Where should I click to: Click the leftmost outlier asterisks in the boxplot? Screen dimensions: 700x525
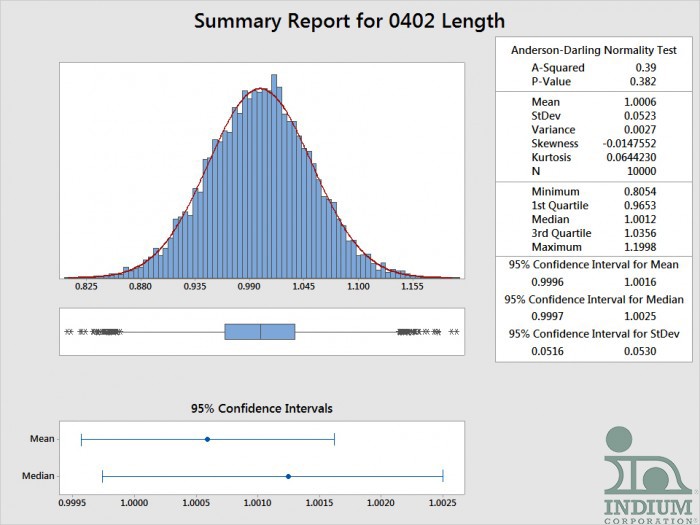69,332
